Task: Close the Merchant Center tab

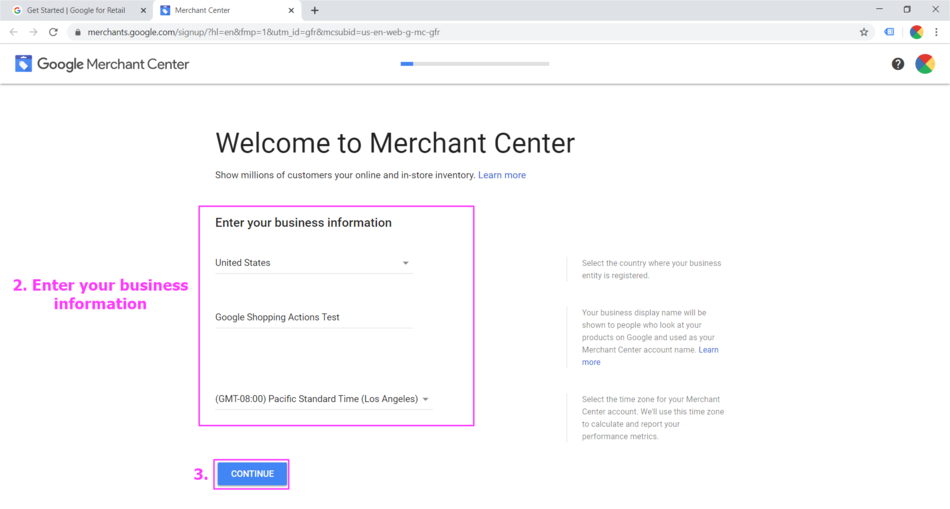Action: (x=291, y=10)
